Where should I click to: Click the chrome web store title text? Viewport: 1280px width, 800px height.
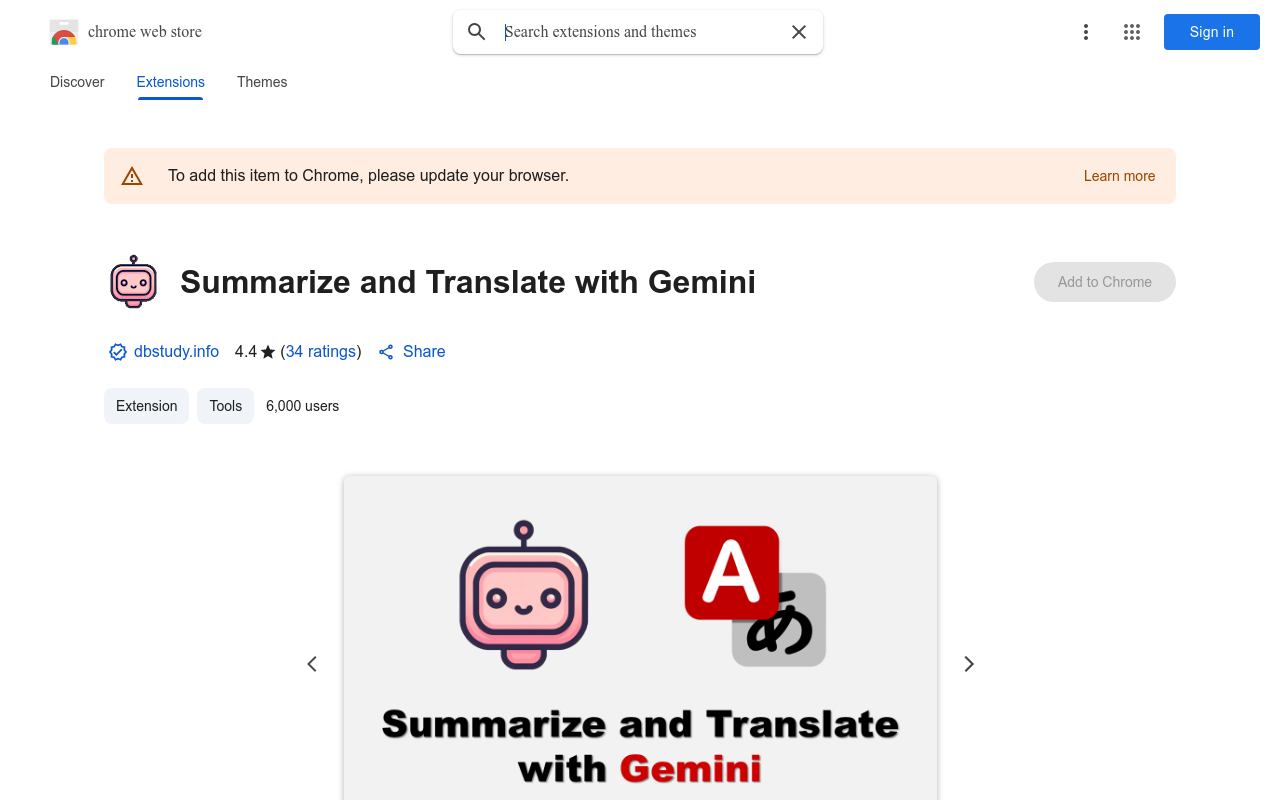point(145,32)
